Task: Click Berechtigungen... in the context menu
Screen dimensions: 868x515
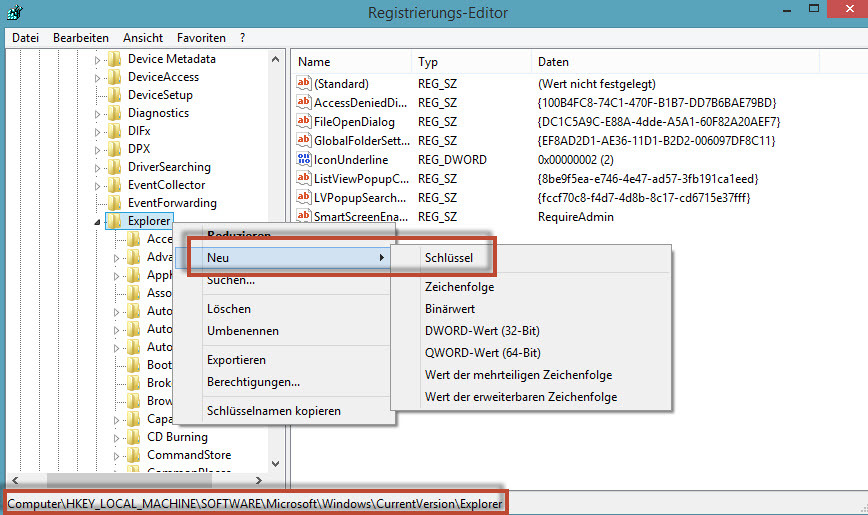Action: [x=253, y=382]
